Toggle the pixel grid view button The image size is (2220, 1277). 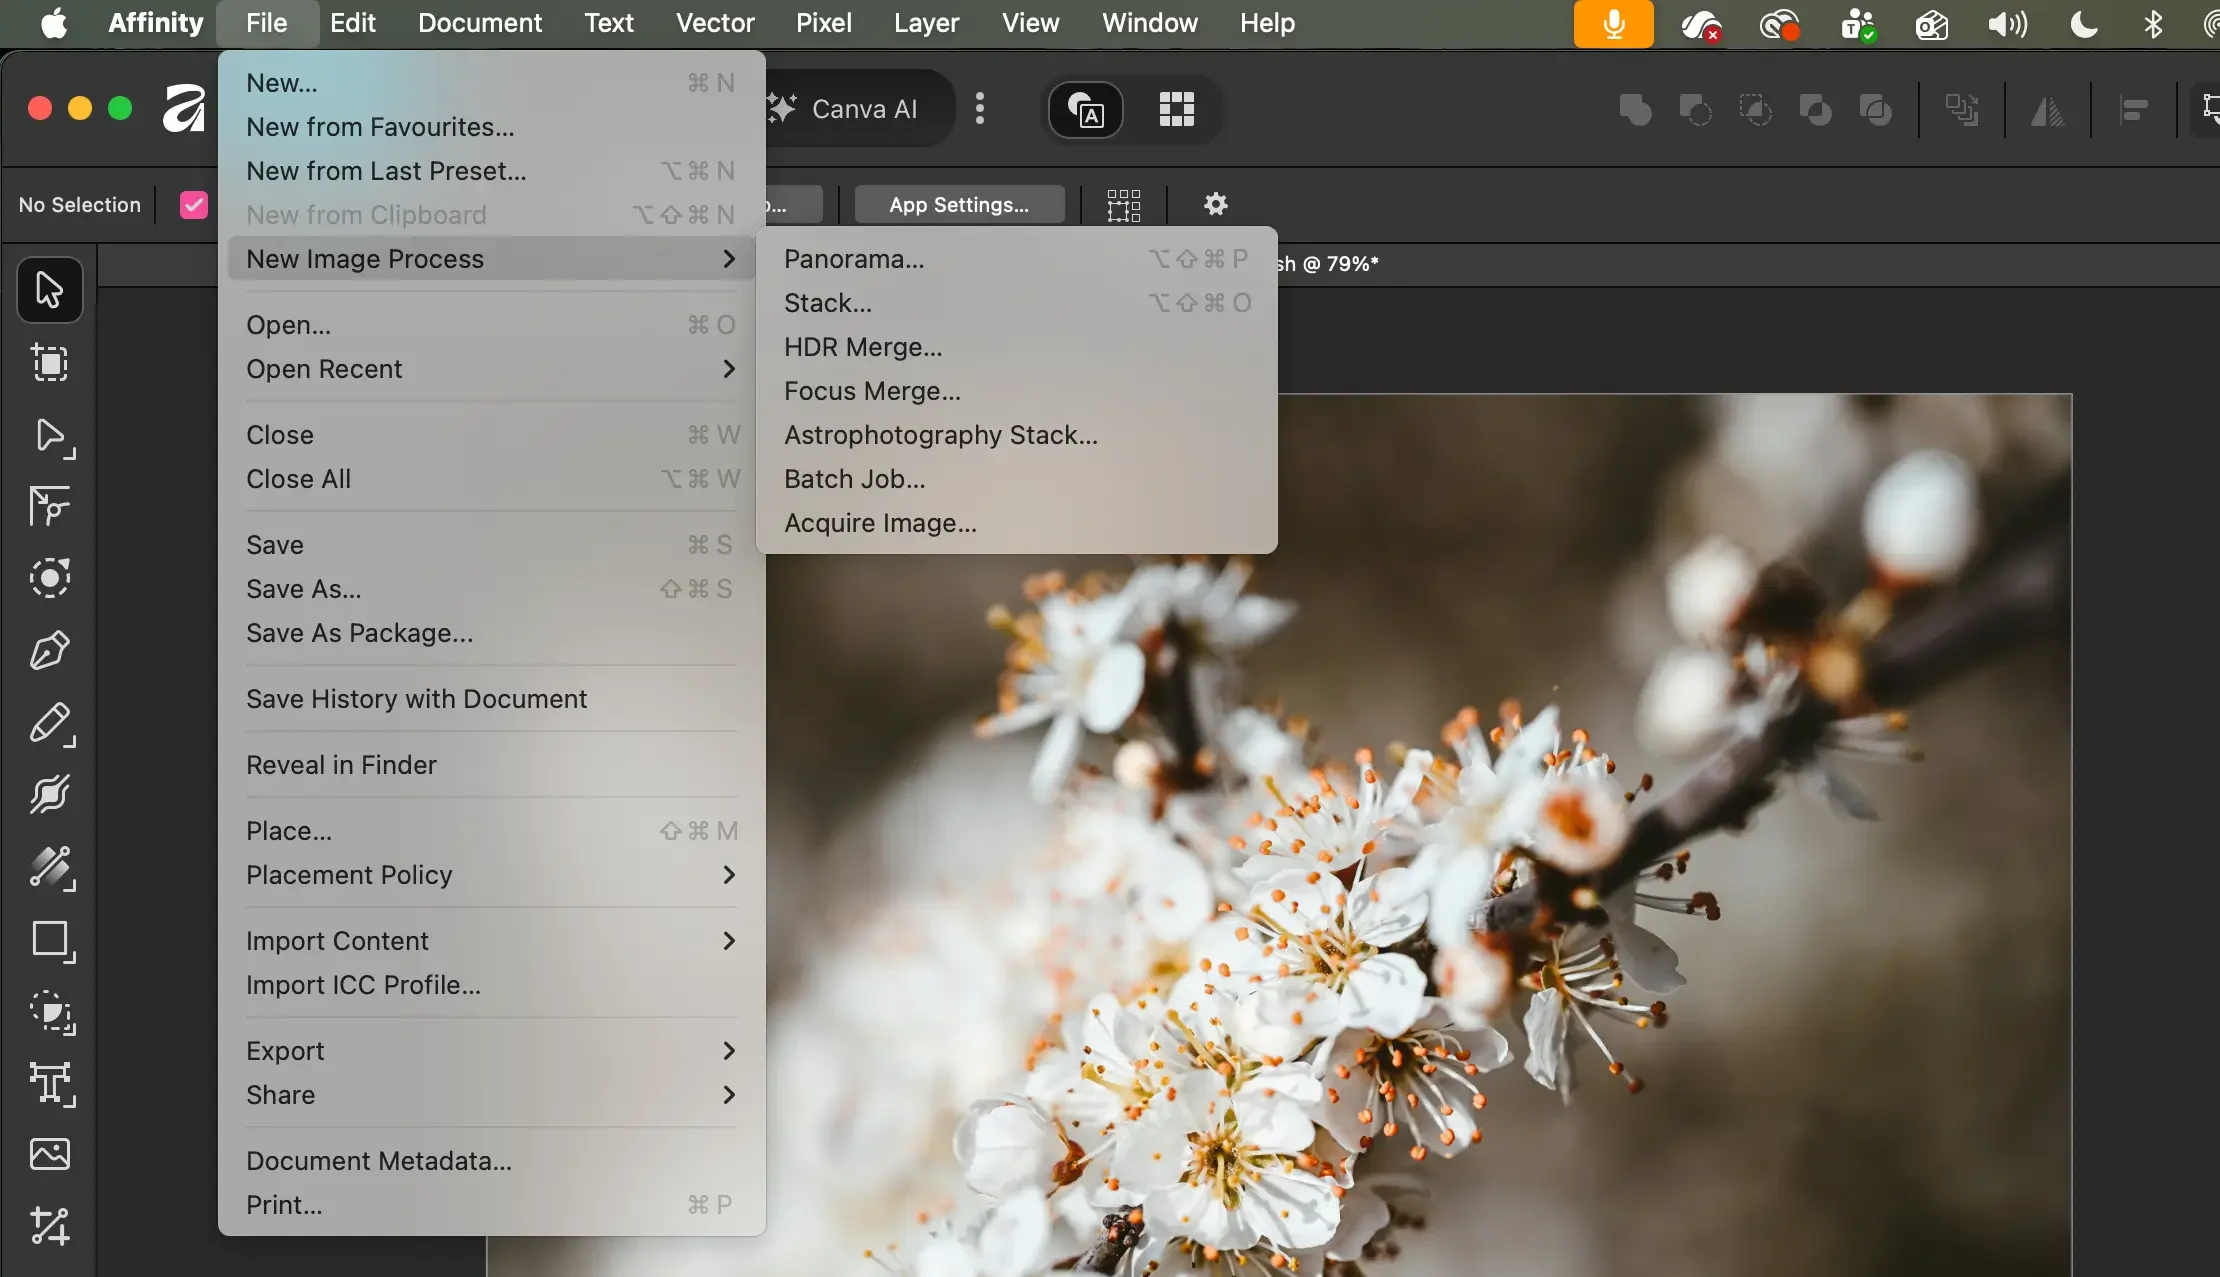1176,108
